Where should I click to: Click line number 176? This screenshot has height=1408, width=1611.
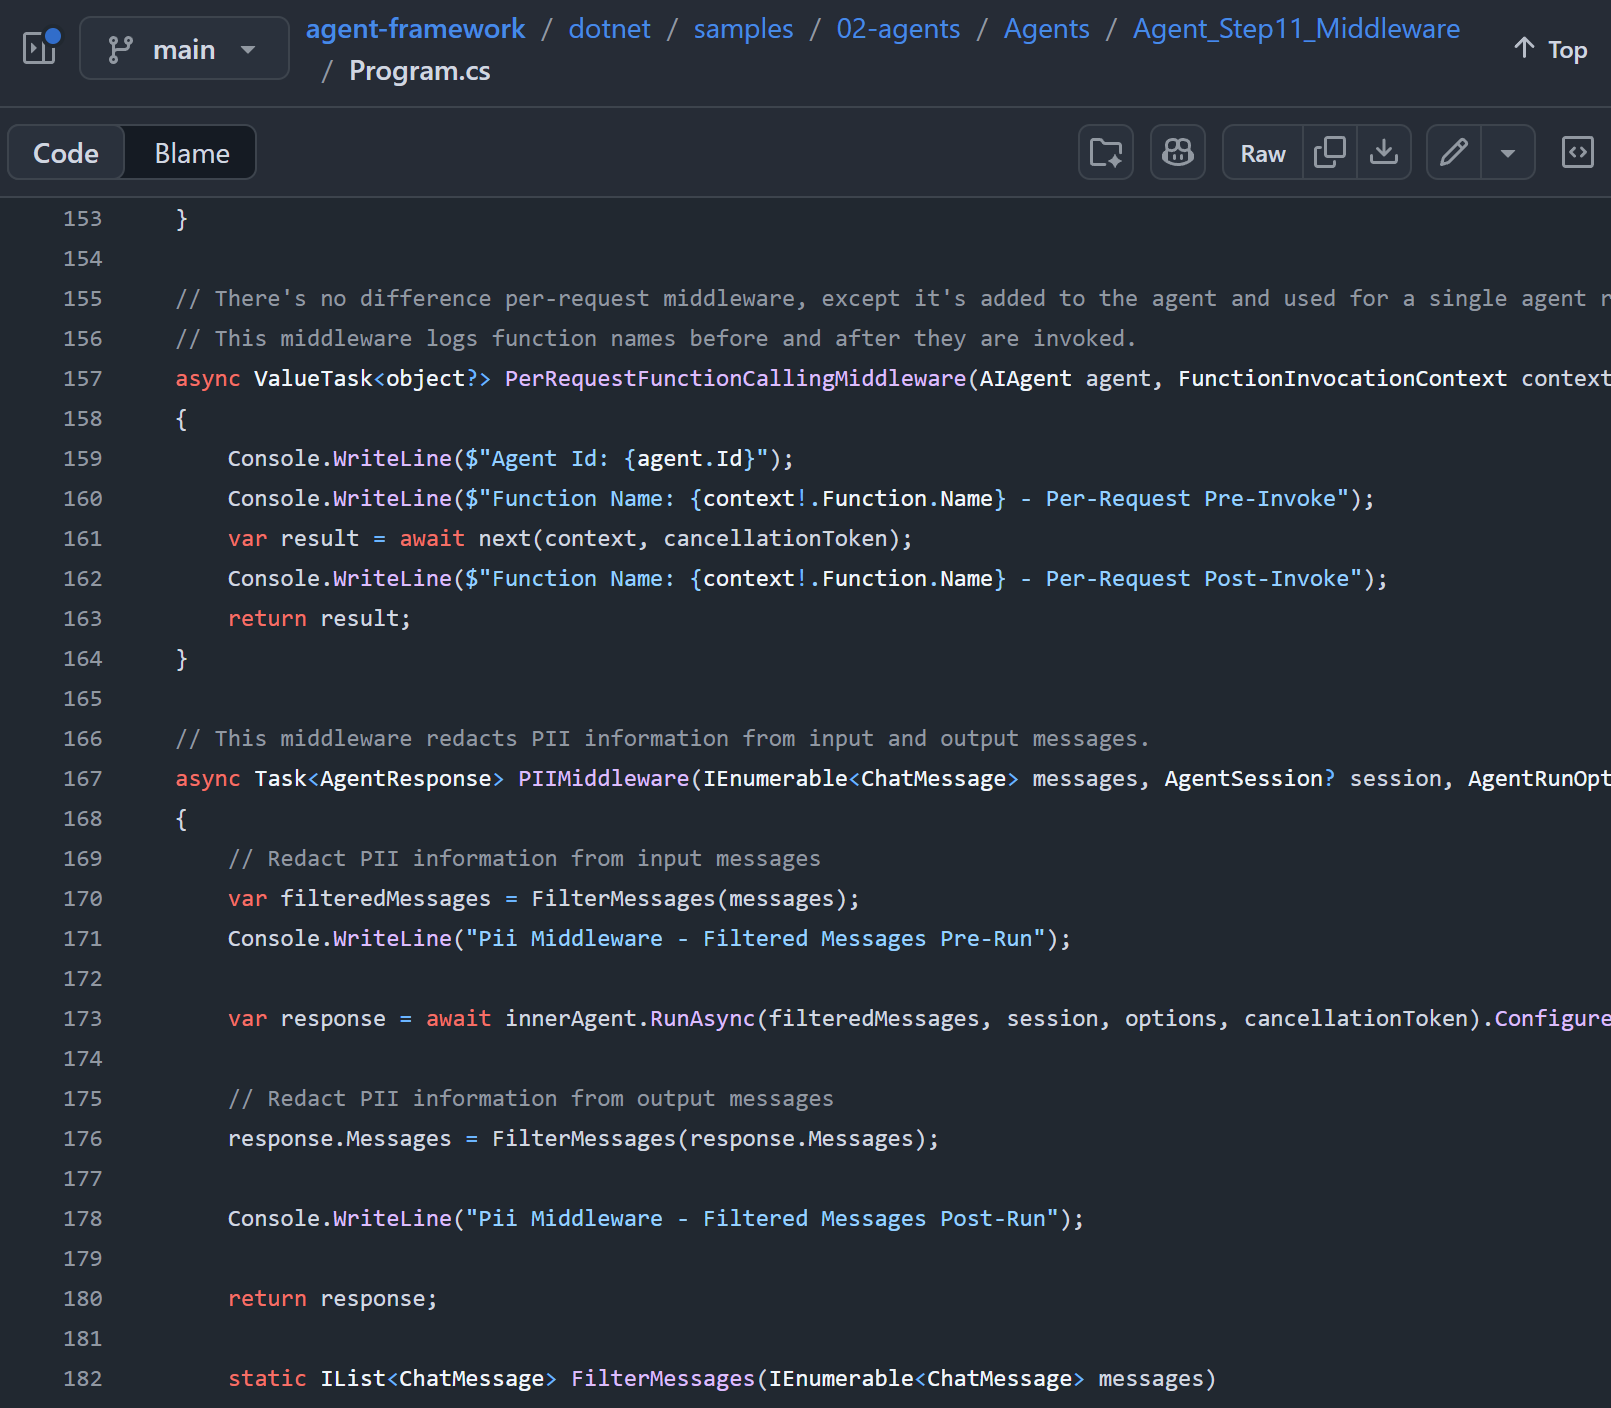point(83,1138)
